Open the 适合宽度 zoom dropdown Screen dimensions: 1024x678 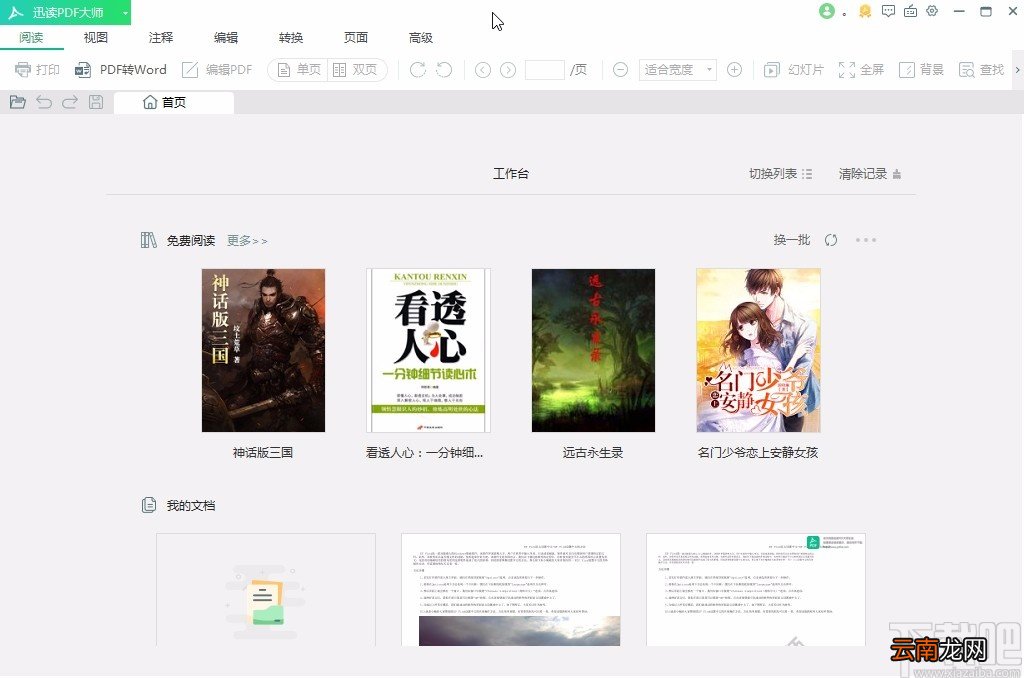click(x=677, y=69)
